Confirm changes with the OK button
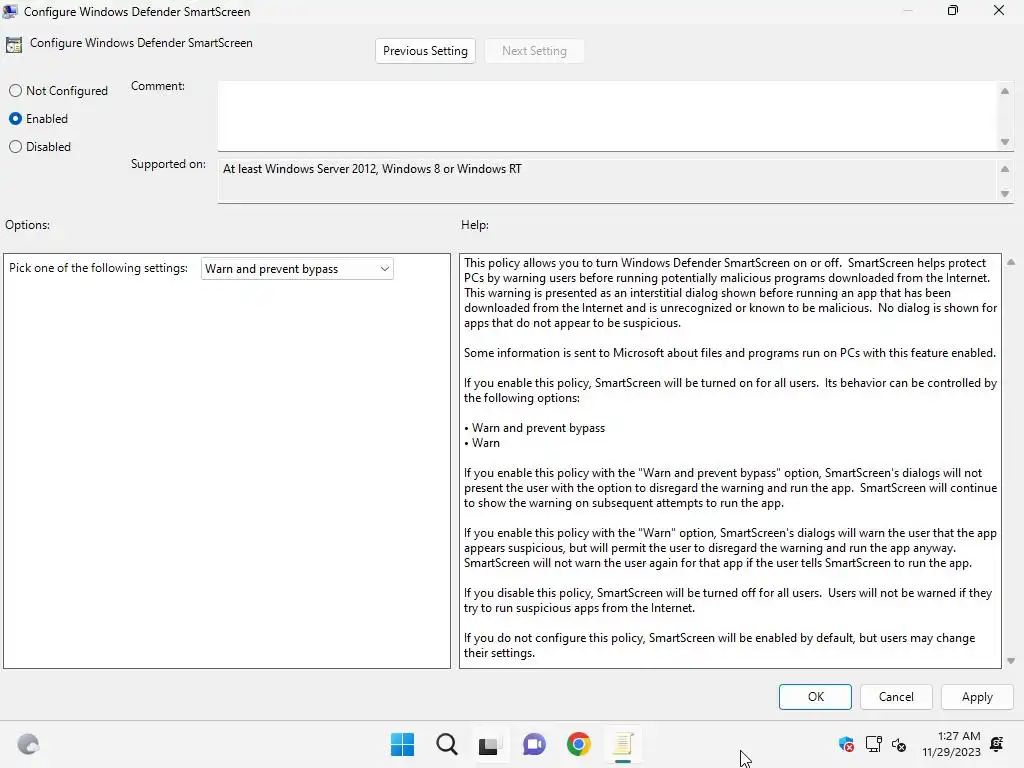The height and width of the screenshot is (768, 1024). coord(815,697)
